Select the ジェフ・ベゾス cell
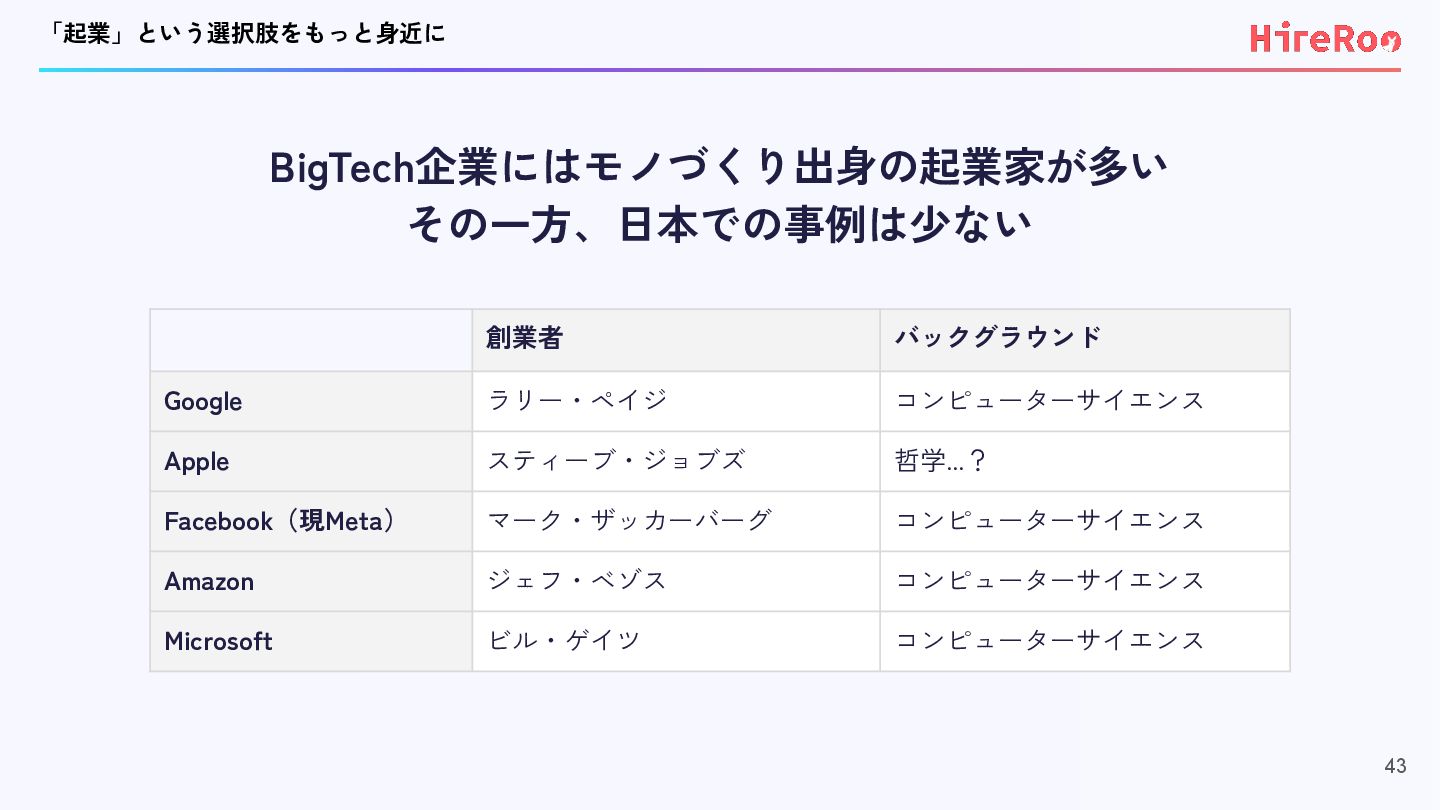This screenshot has height=810, width=1440. pyautogui.click(x=676, y=581)
